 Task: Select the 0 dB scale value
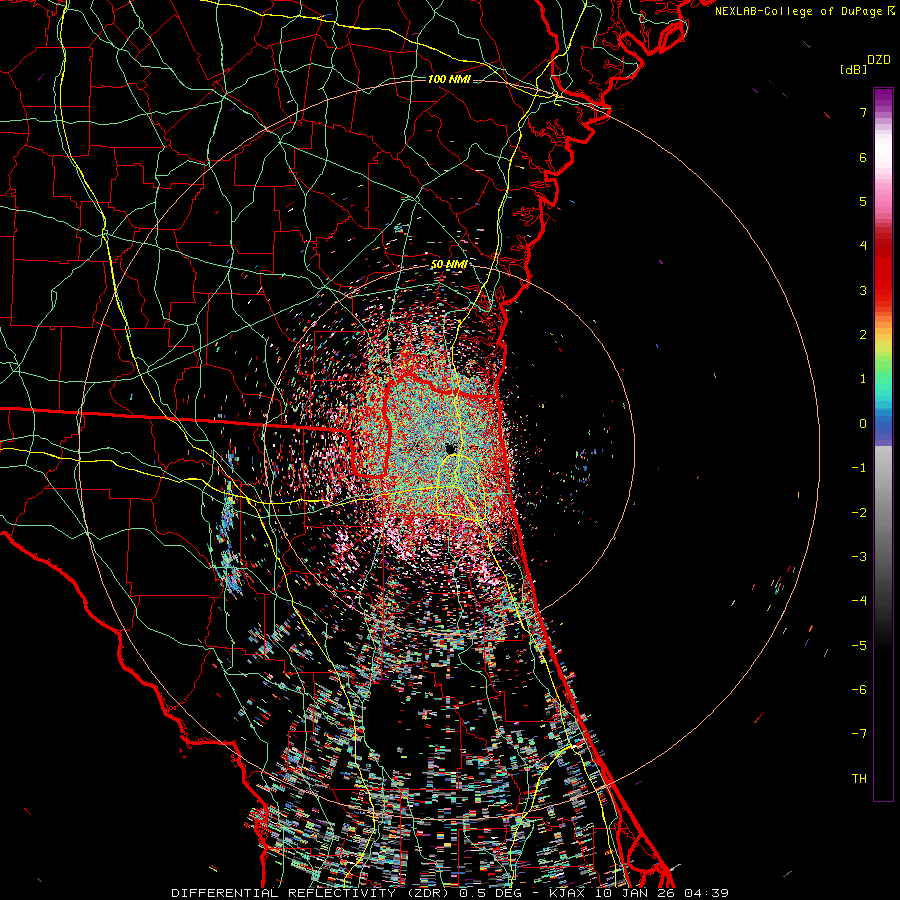pyautogui.click(x=863, y=424)
